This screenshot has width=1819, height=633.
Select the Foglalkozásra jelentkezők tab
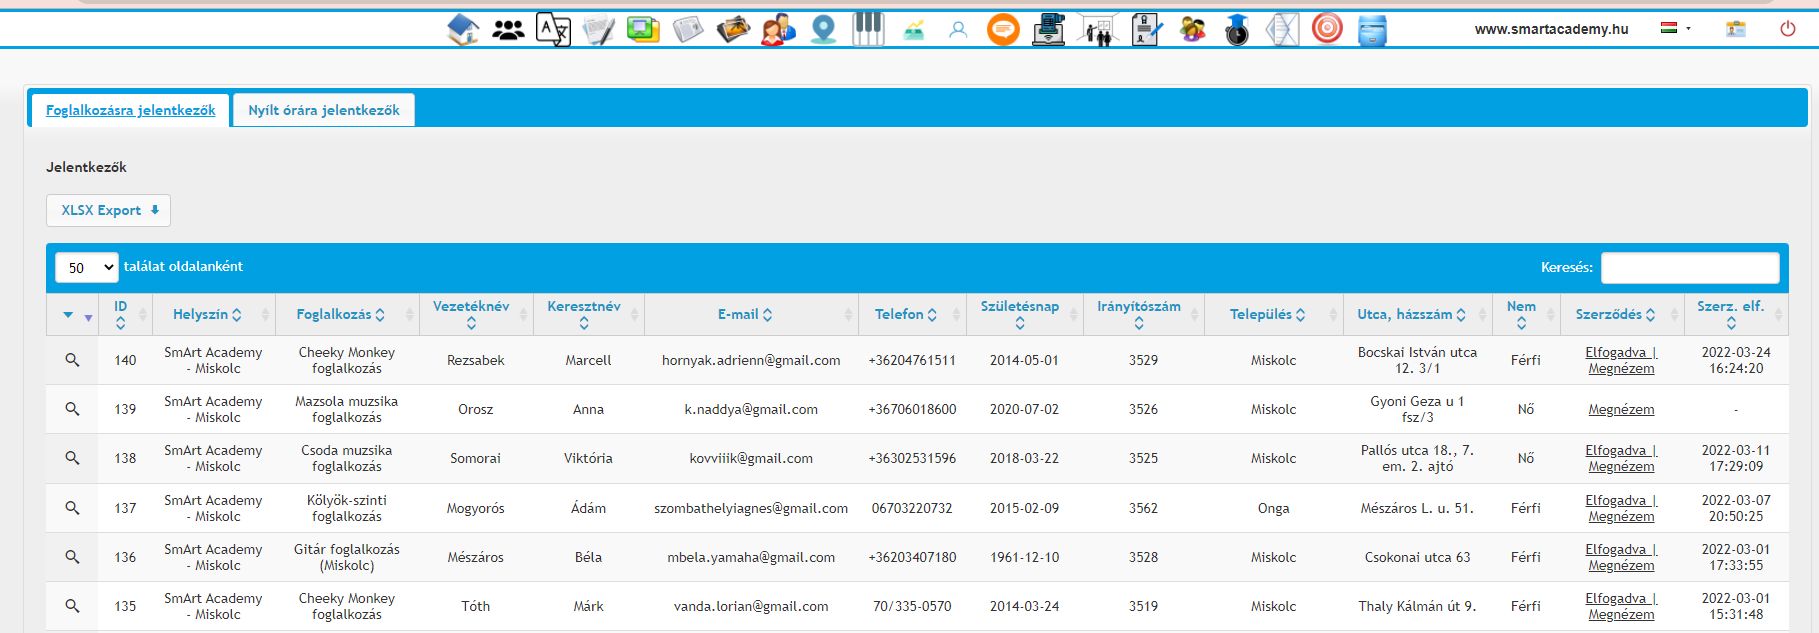130,110
